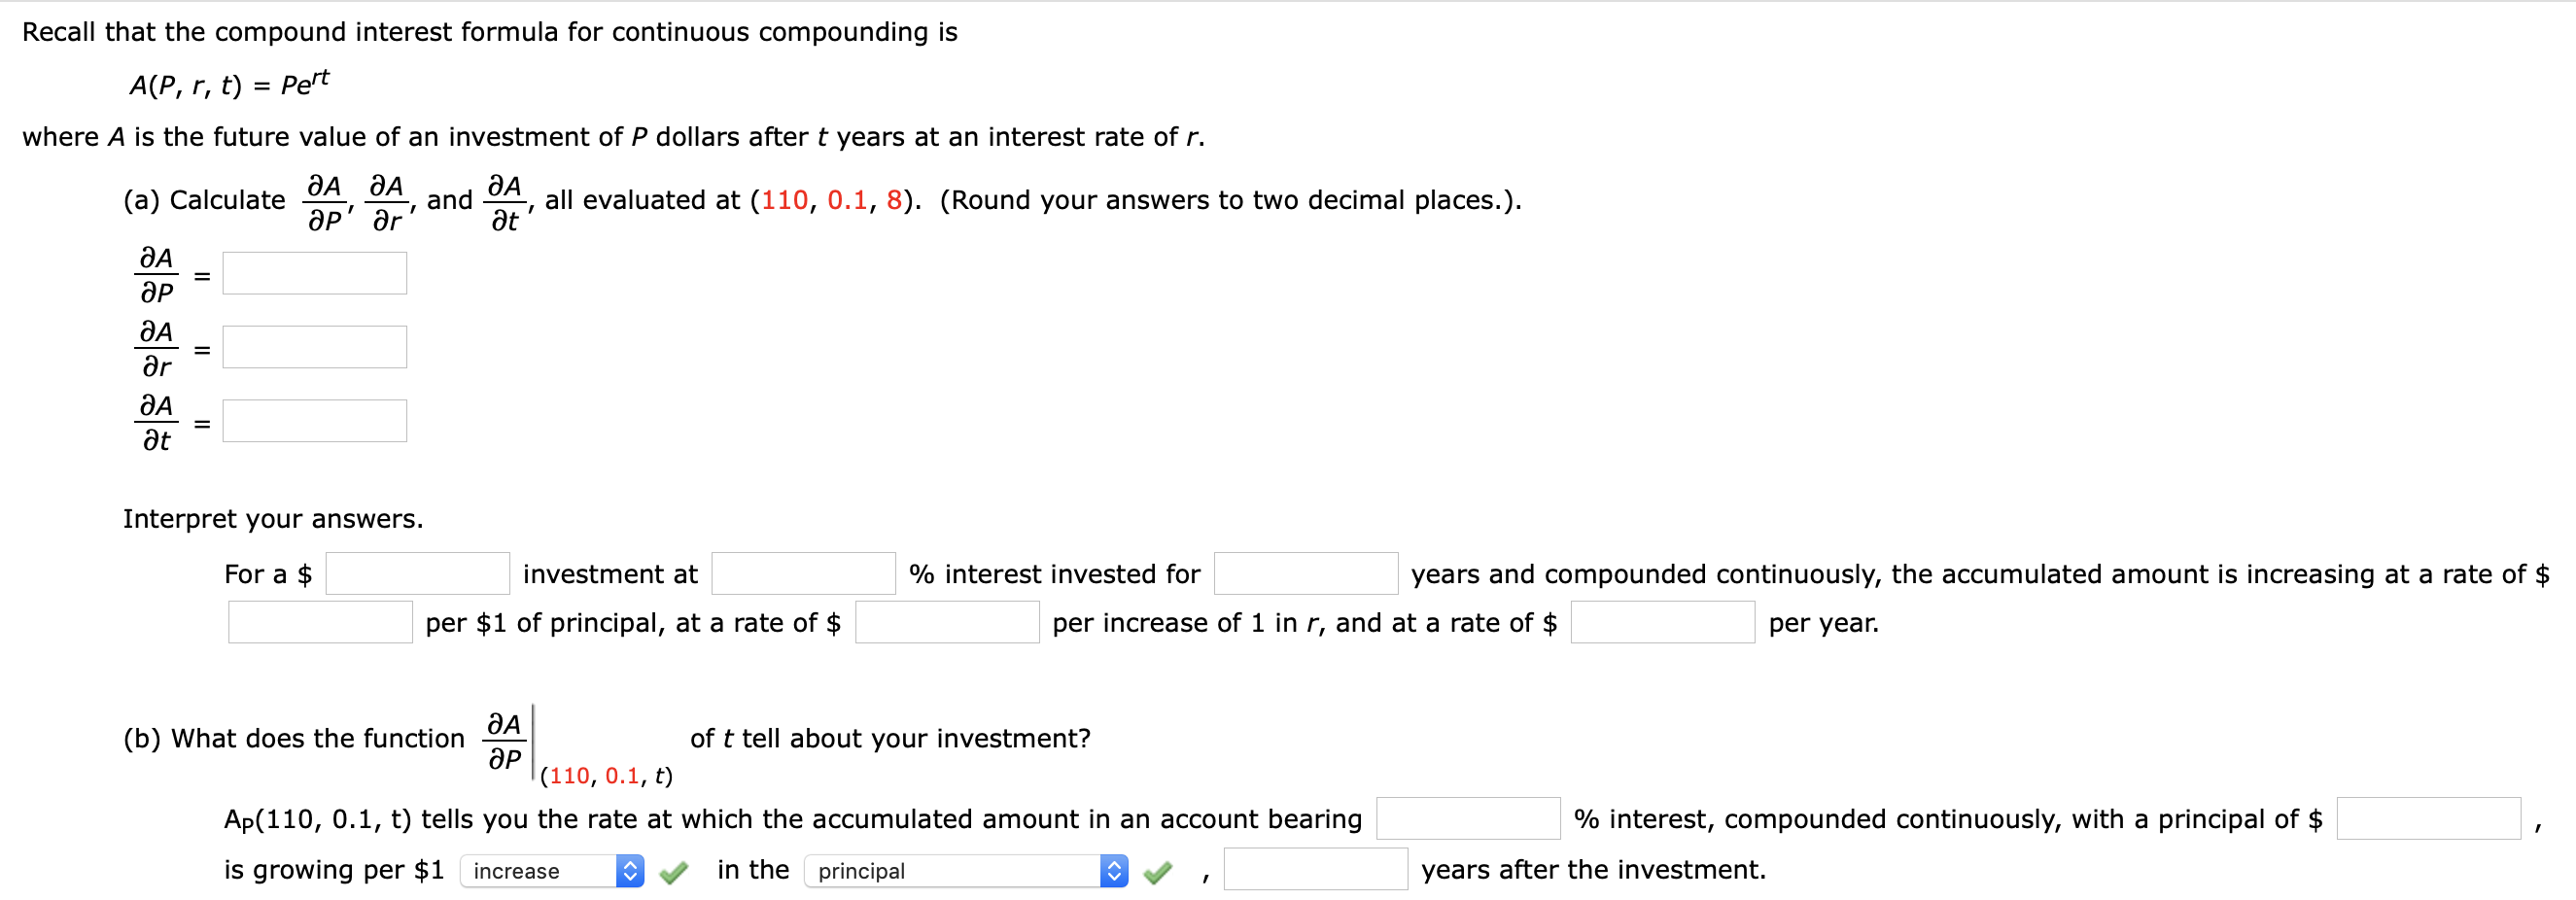
Task: Click the years box before years after the investment
Action: coord(1315,870)
